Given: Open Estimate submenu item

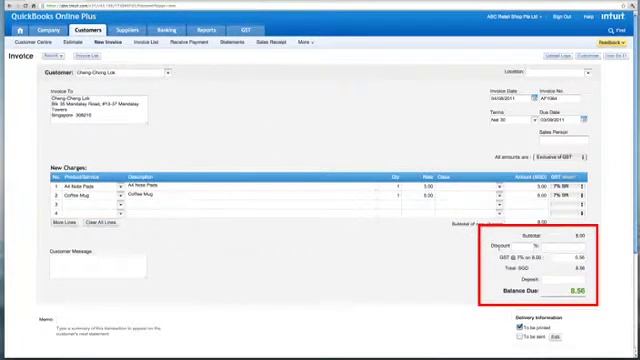Looking at the screenshot, I should [73, 42].
